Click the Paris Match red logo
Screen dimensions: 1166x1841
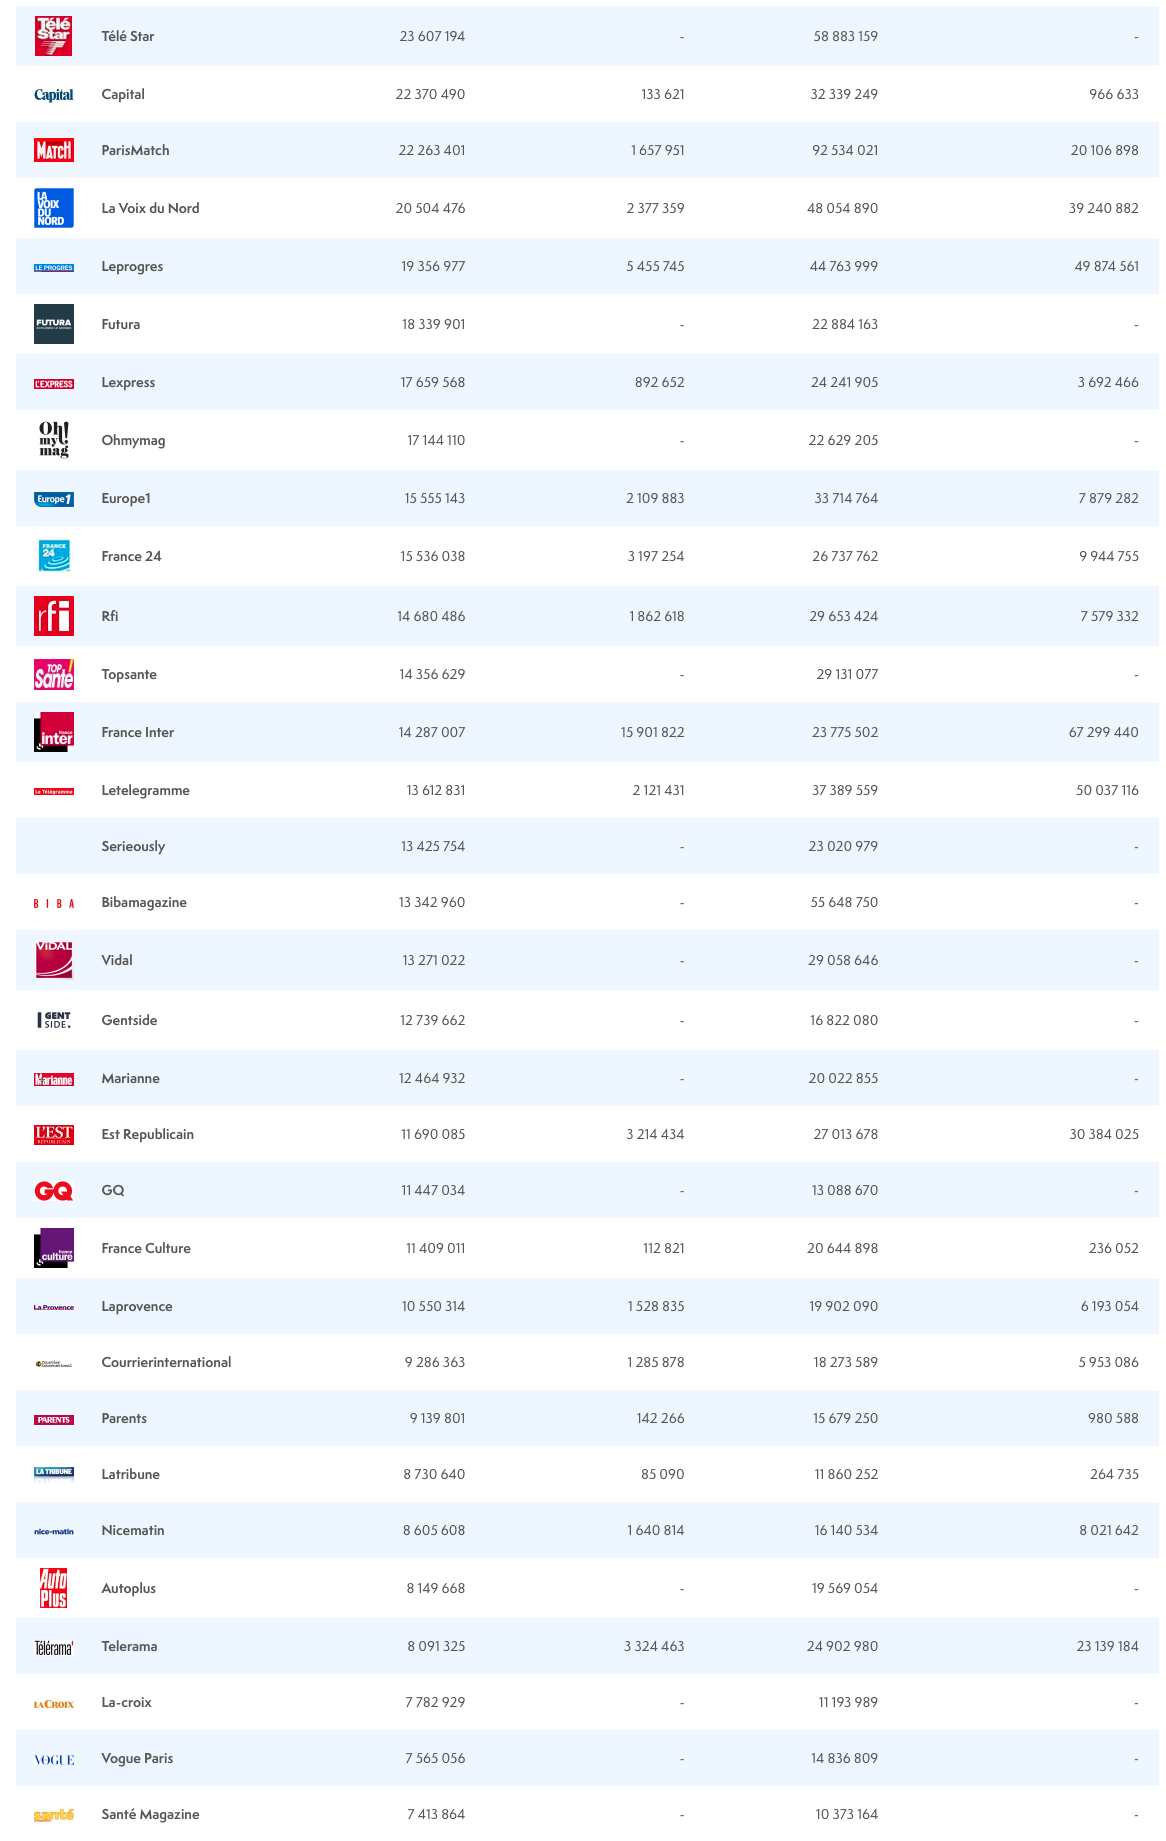click(53, 150)
